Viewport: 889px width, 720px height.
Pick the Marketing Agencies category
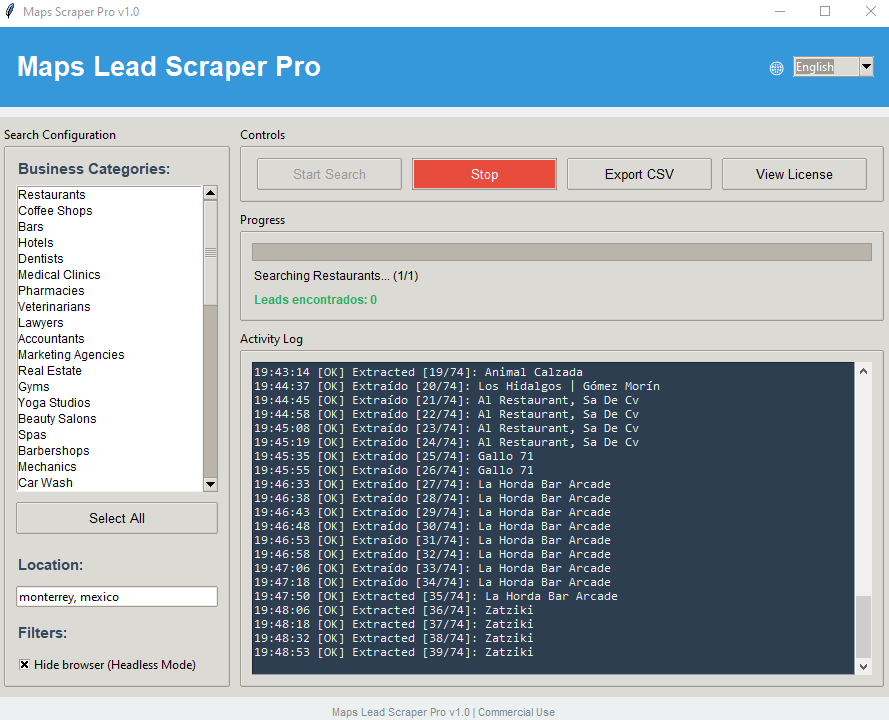(71, 355)
